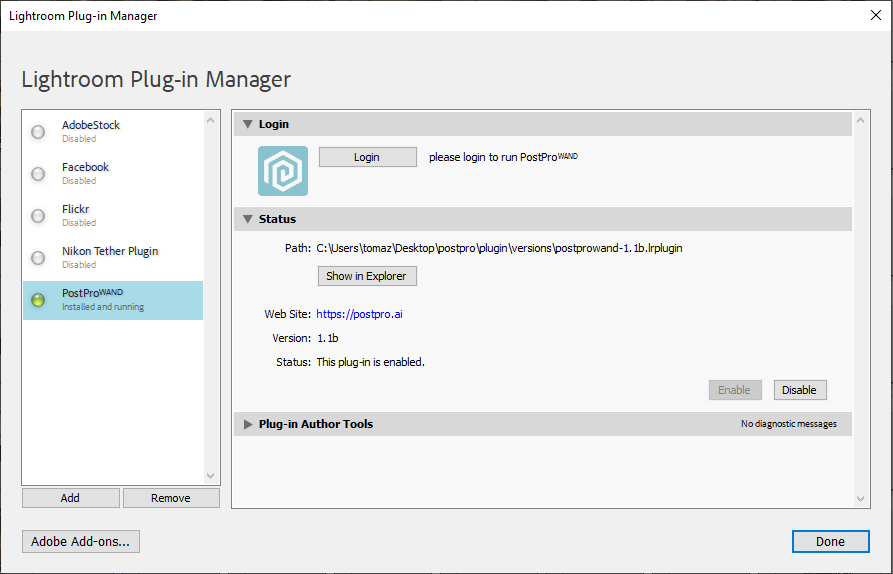Click 'This plug-in is enabled.' status text
893x574 pixels.
point(371,362)
